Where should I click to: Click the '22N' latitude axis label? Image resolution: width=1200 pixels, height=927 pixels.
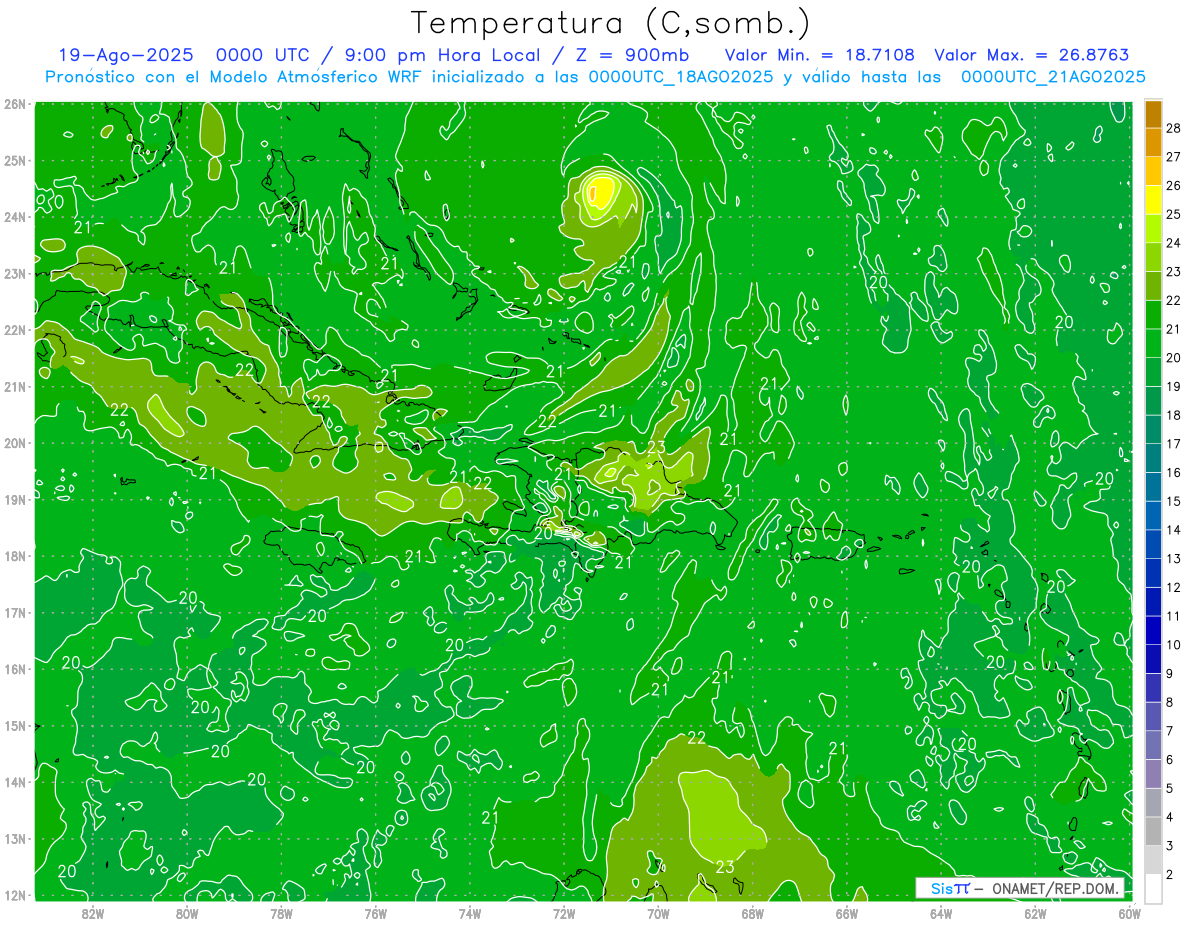click(x=15, y=330)
